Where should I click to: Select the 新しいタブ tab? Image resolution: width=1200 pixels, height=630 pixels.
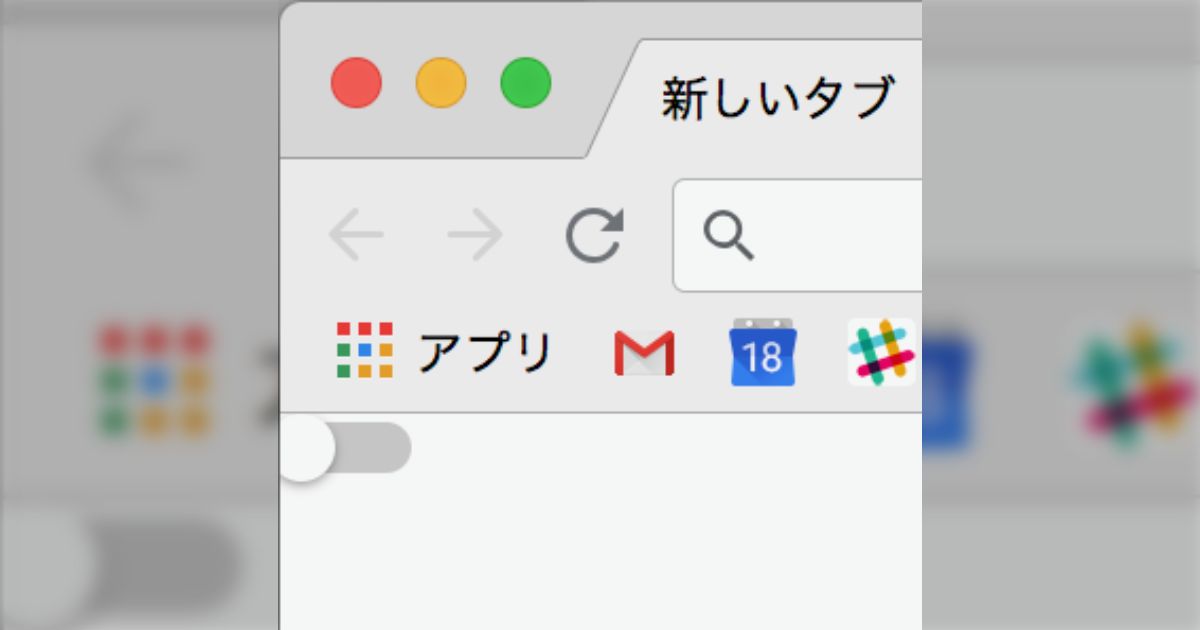775,99
